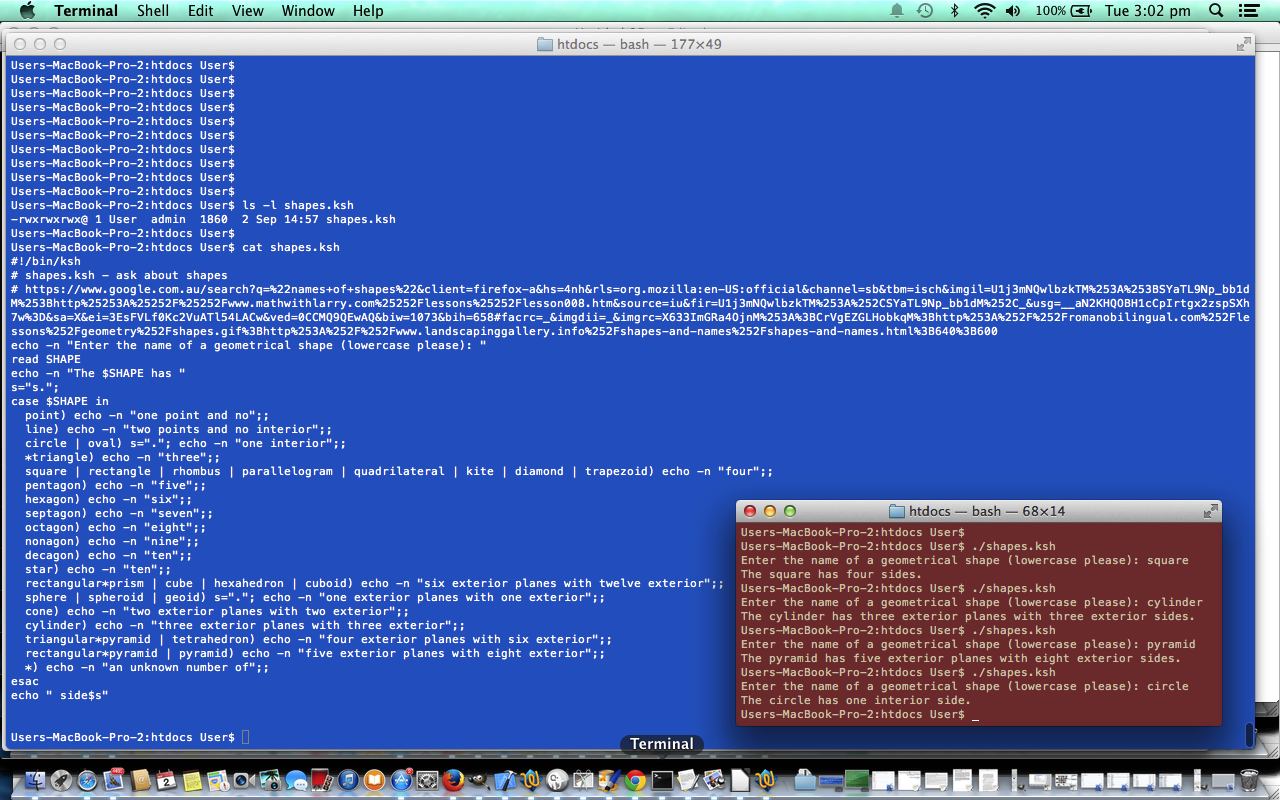Open the Window menu

307,11
